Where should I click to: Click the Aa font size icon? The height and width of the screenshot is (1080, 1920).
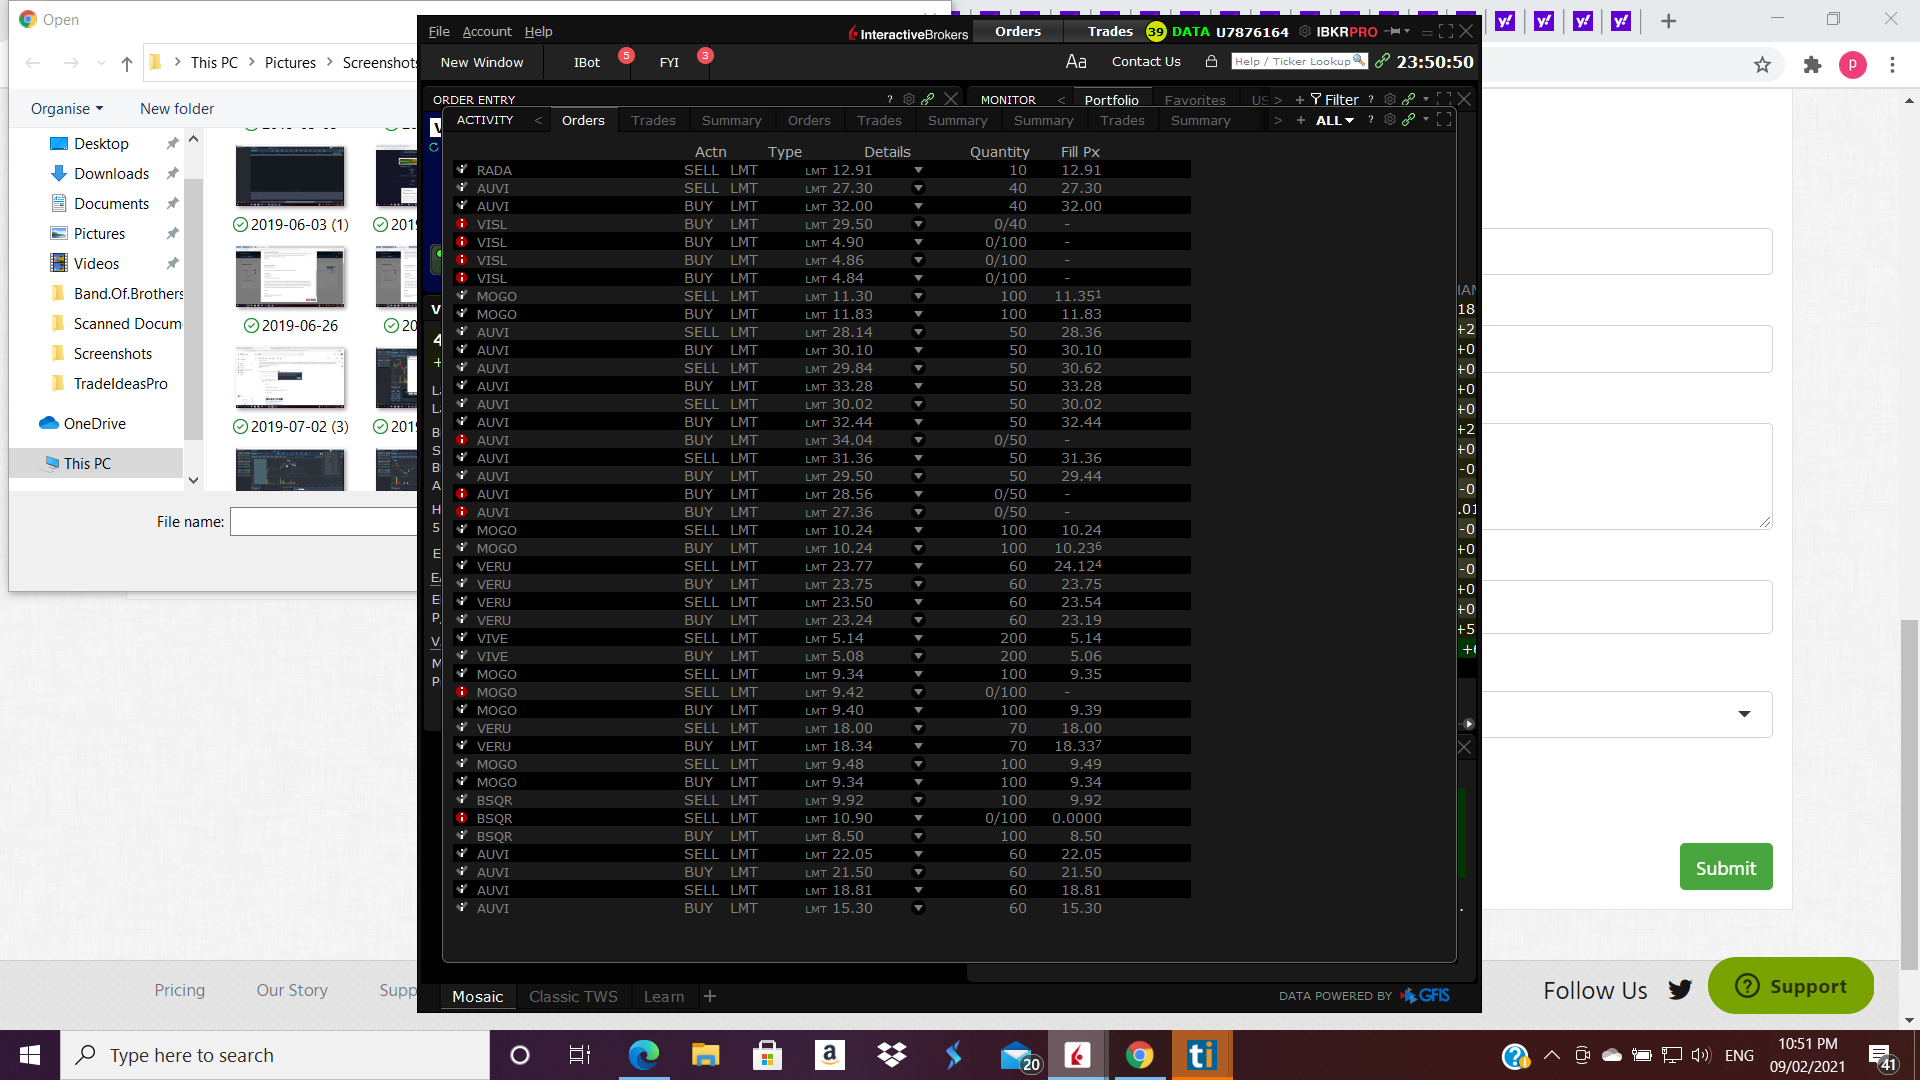tap(1076, 62)
